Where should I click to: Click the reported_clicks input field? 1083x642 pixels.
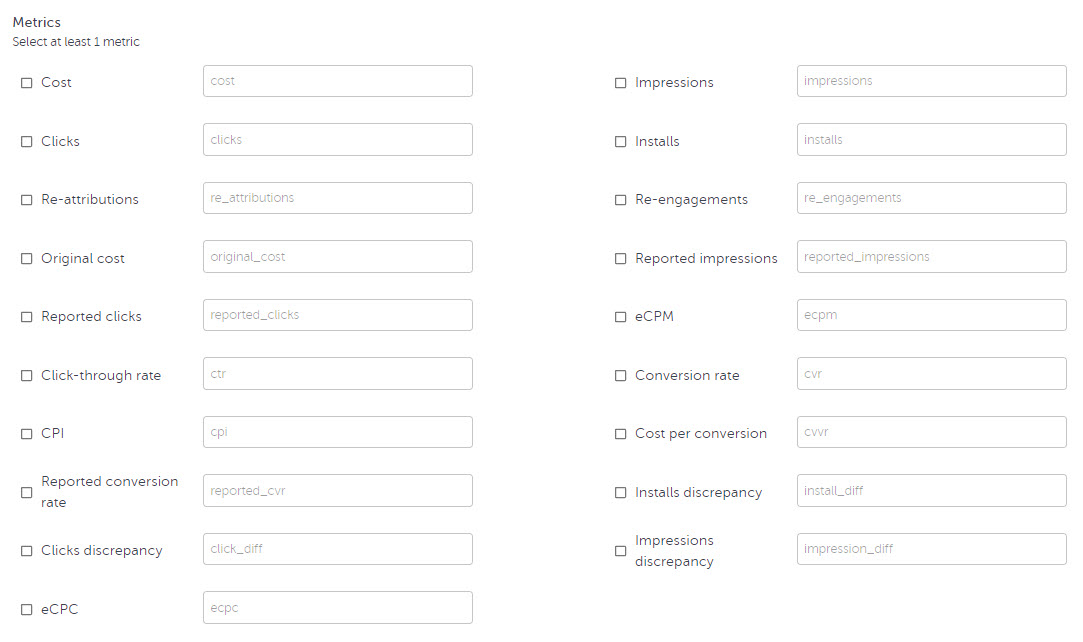coord(337,315)
